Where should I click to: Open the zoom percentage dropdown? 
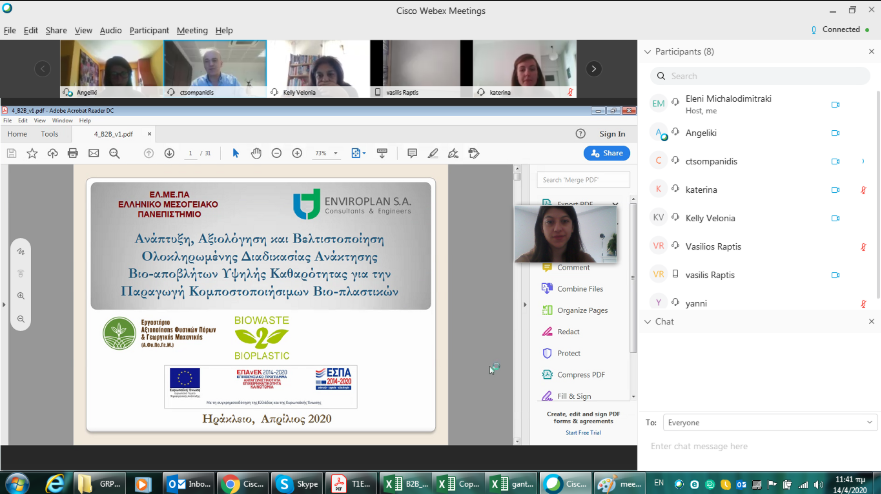click(325, 153)
